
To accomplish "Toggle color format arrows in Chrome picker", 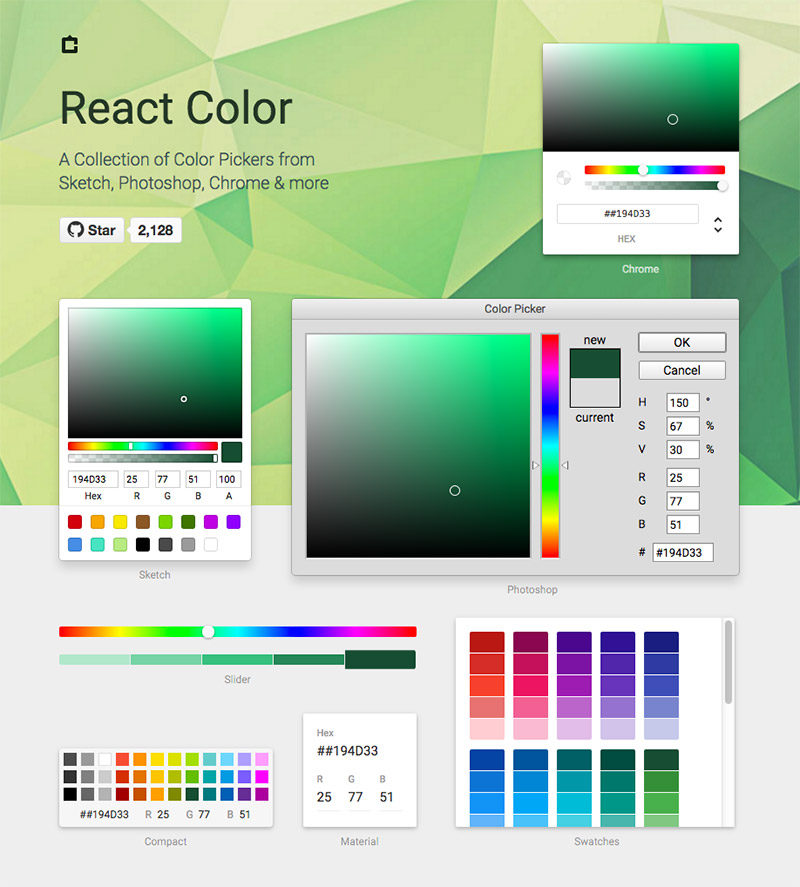I will [x=718, y=225].
